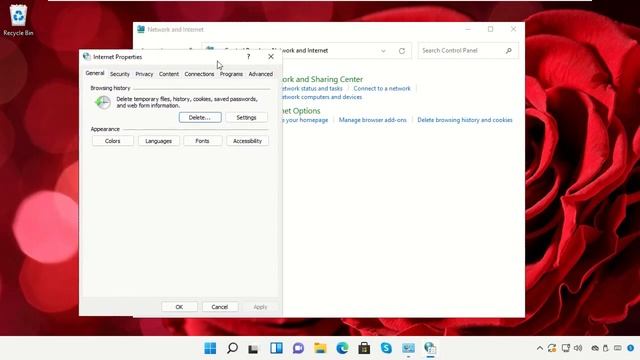Open browsing history Settings button
Viewport: 640px width, 360px height.
(247, 118)
